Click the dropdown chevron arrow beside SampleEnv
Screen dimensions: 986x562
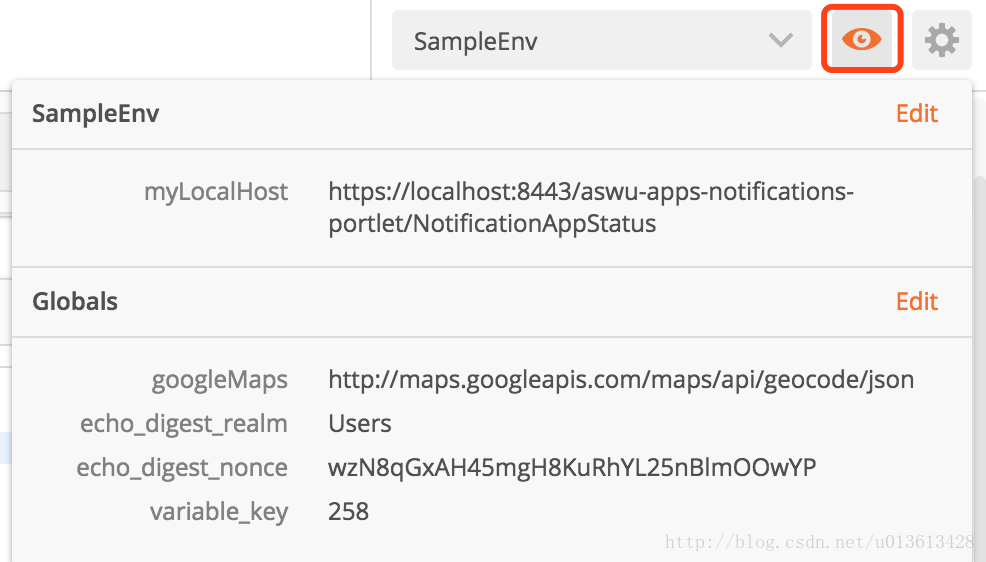[x=780, y=41]
